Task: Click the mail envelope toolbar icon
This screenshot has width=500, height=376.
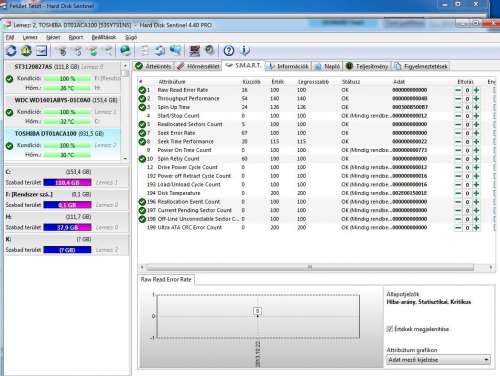Action: [41, 51]
